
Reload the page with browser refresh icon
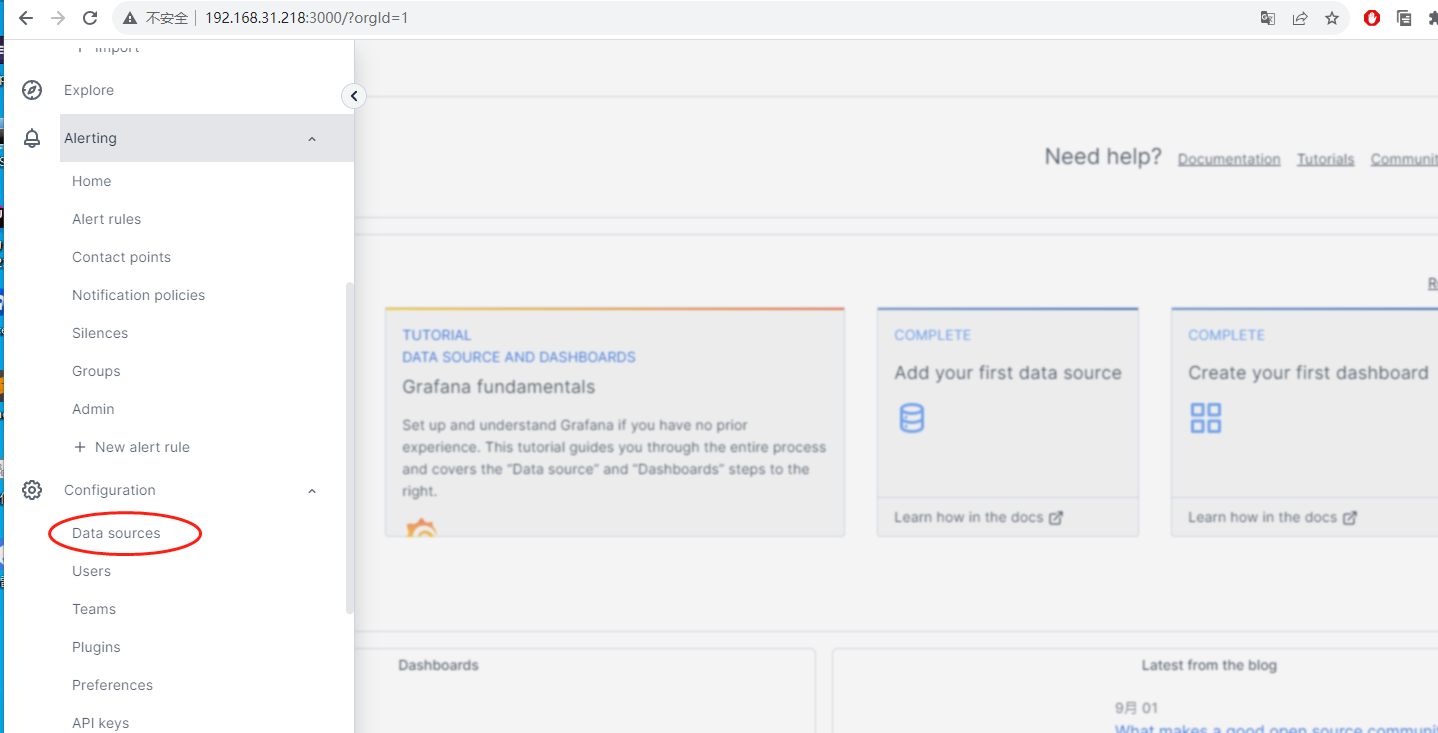click(90, 18)
